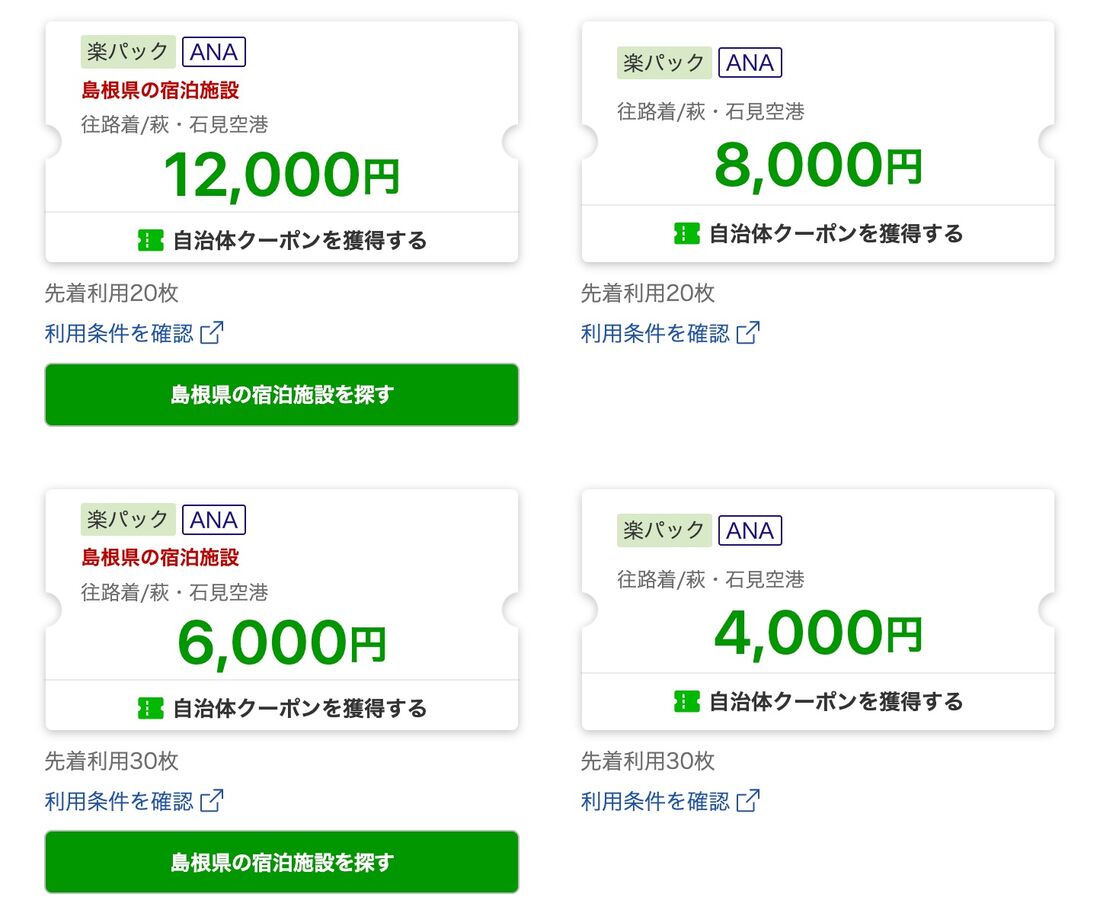Click the external-link icon under the 4,000円 coupon
1100x910 pixels.
coord(748,801)
